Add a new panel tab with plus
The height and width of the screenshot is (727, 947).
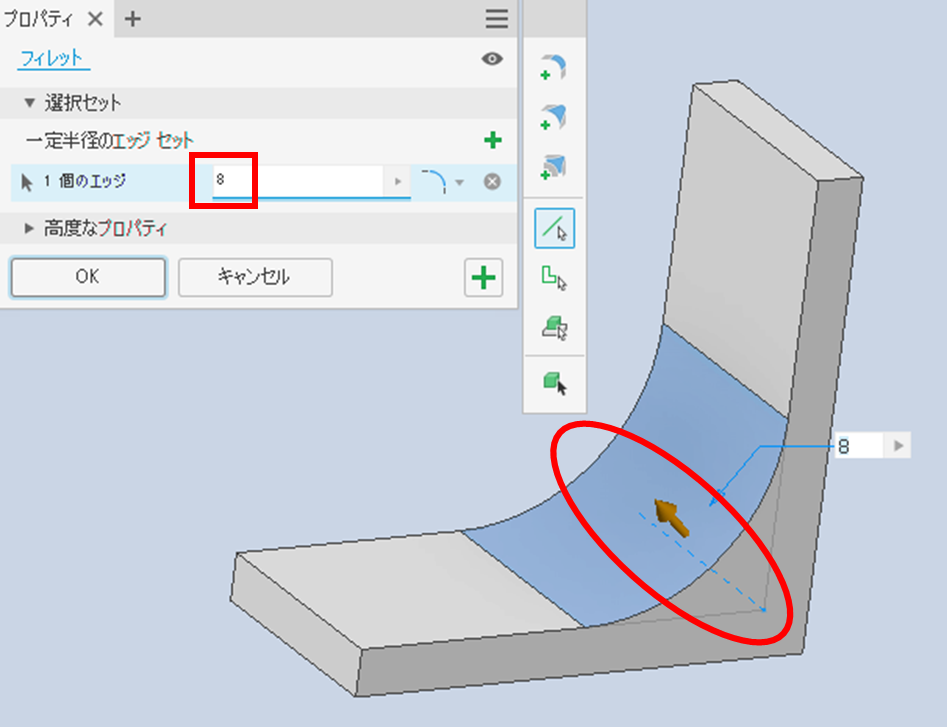(x=132, y=19)
